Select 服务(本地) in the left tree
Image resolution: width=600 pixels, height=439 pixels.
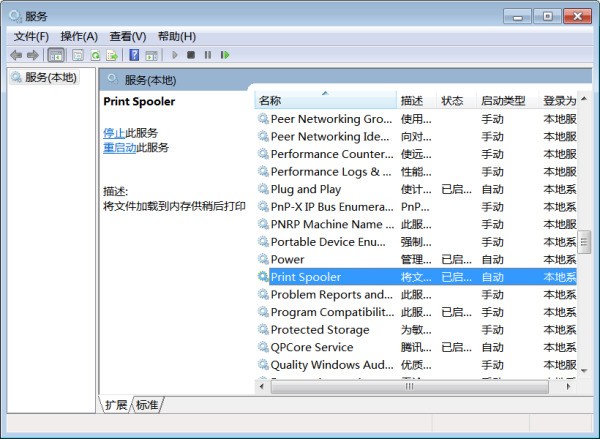pos(50,77)
